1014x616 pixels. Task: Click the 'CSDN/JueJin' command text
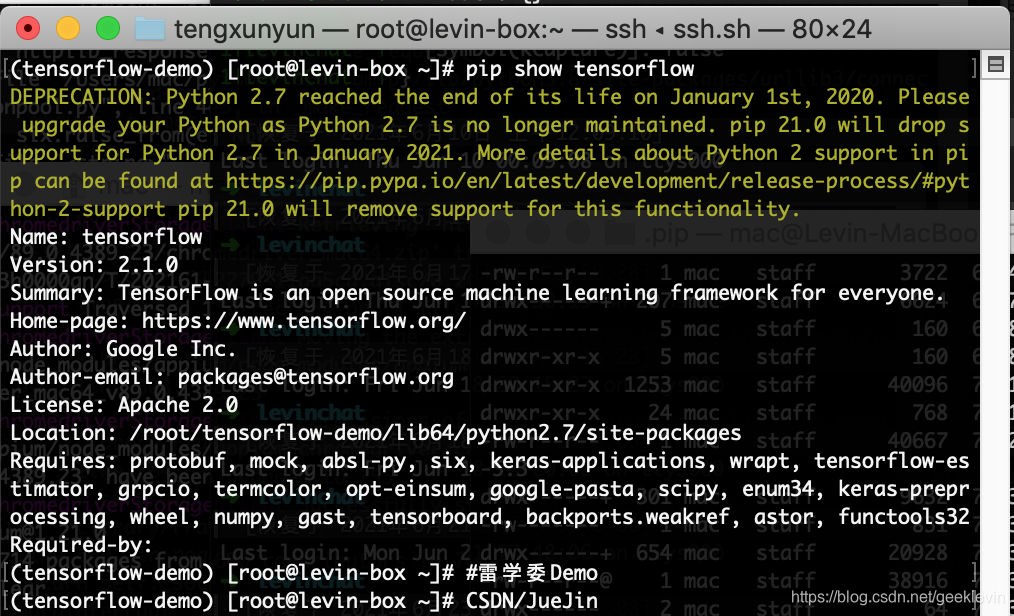532,601
